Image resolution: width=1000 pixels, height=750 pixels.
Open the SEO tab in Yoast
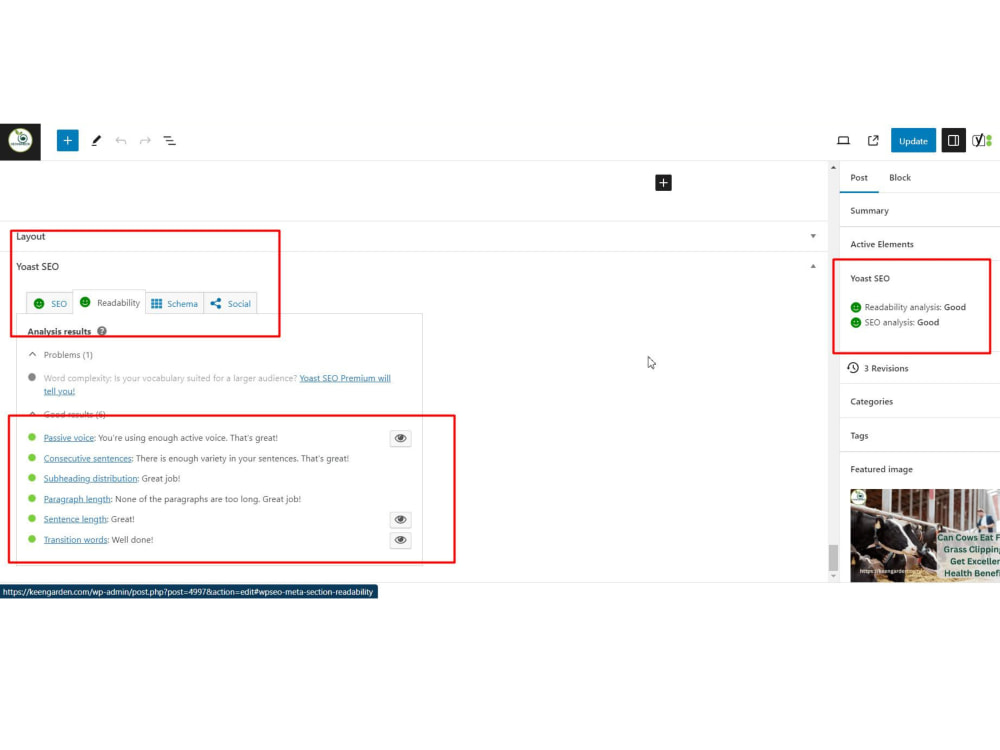click(x=50, y=304)
